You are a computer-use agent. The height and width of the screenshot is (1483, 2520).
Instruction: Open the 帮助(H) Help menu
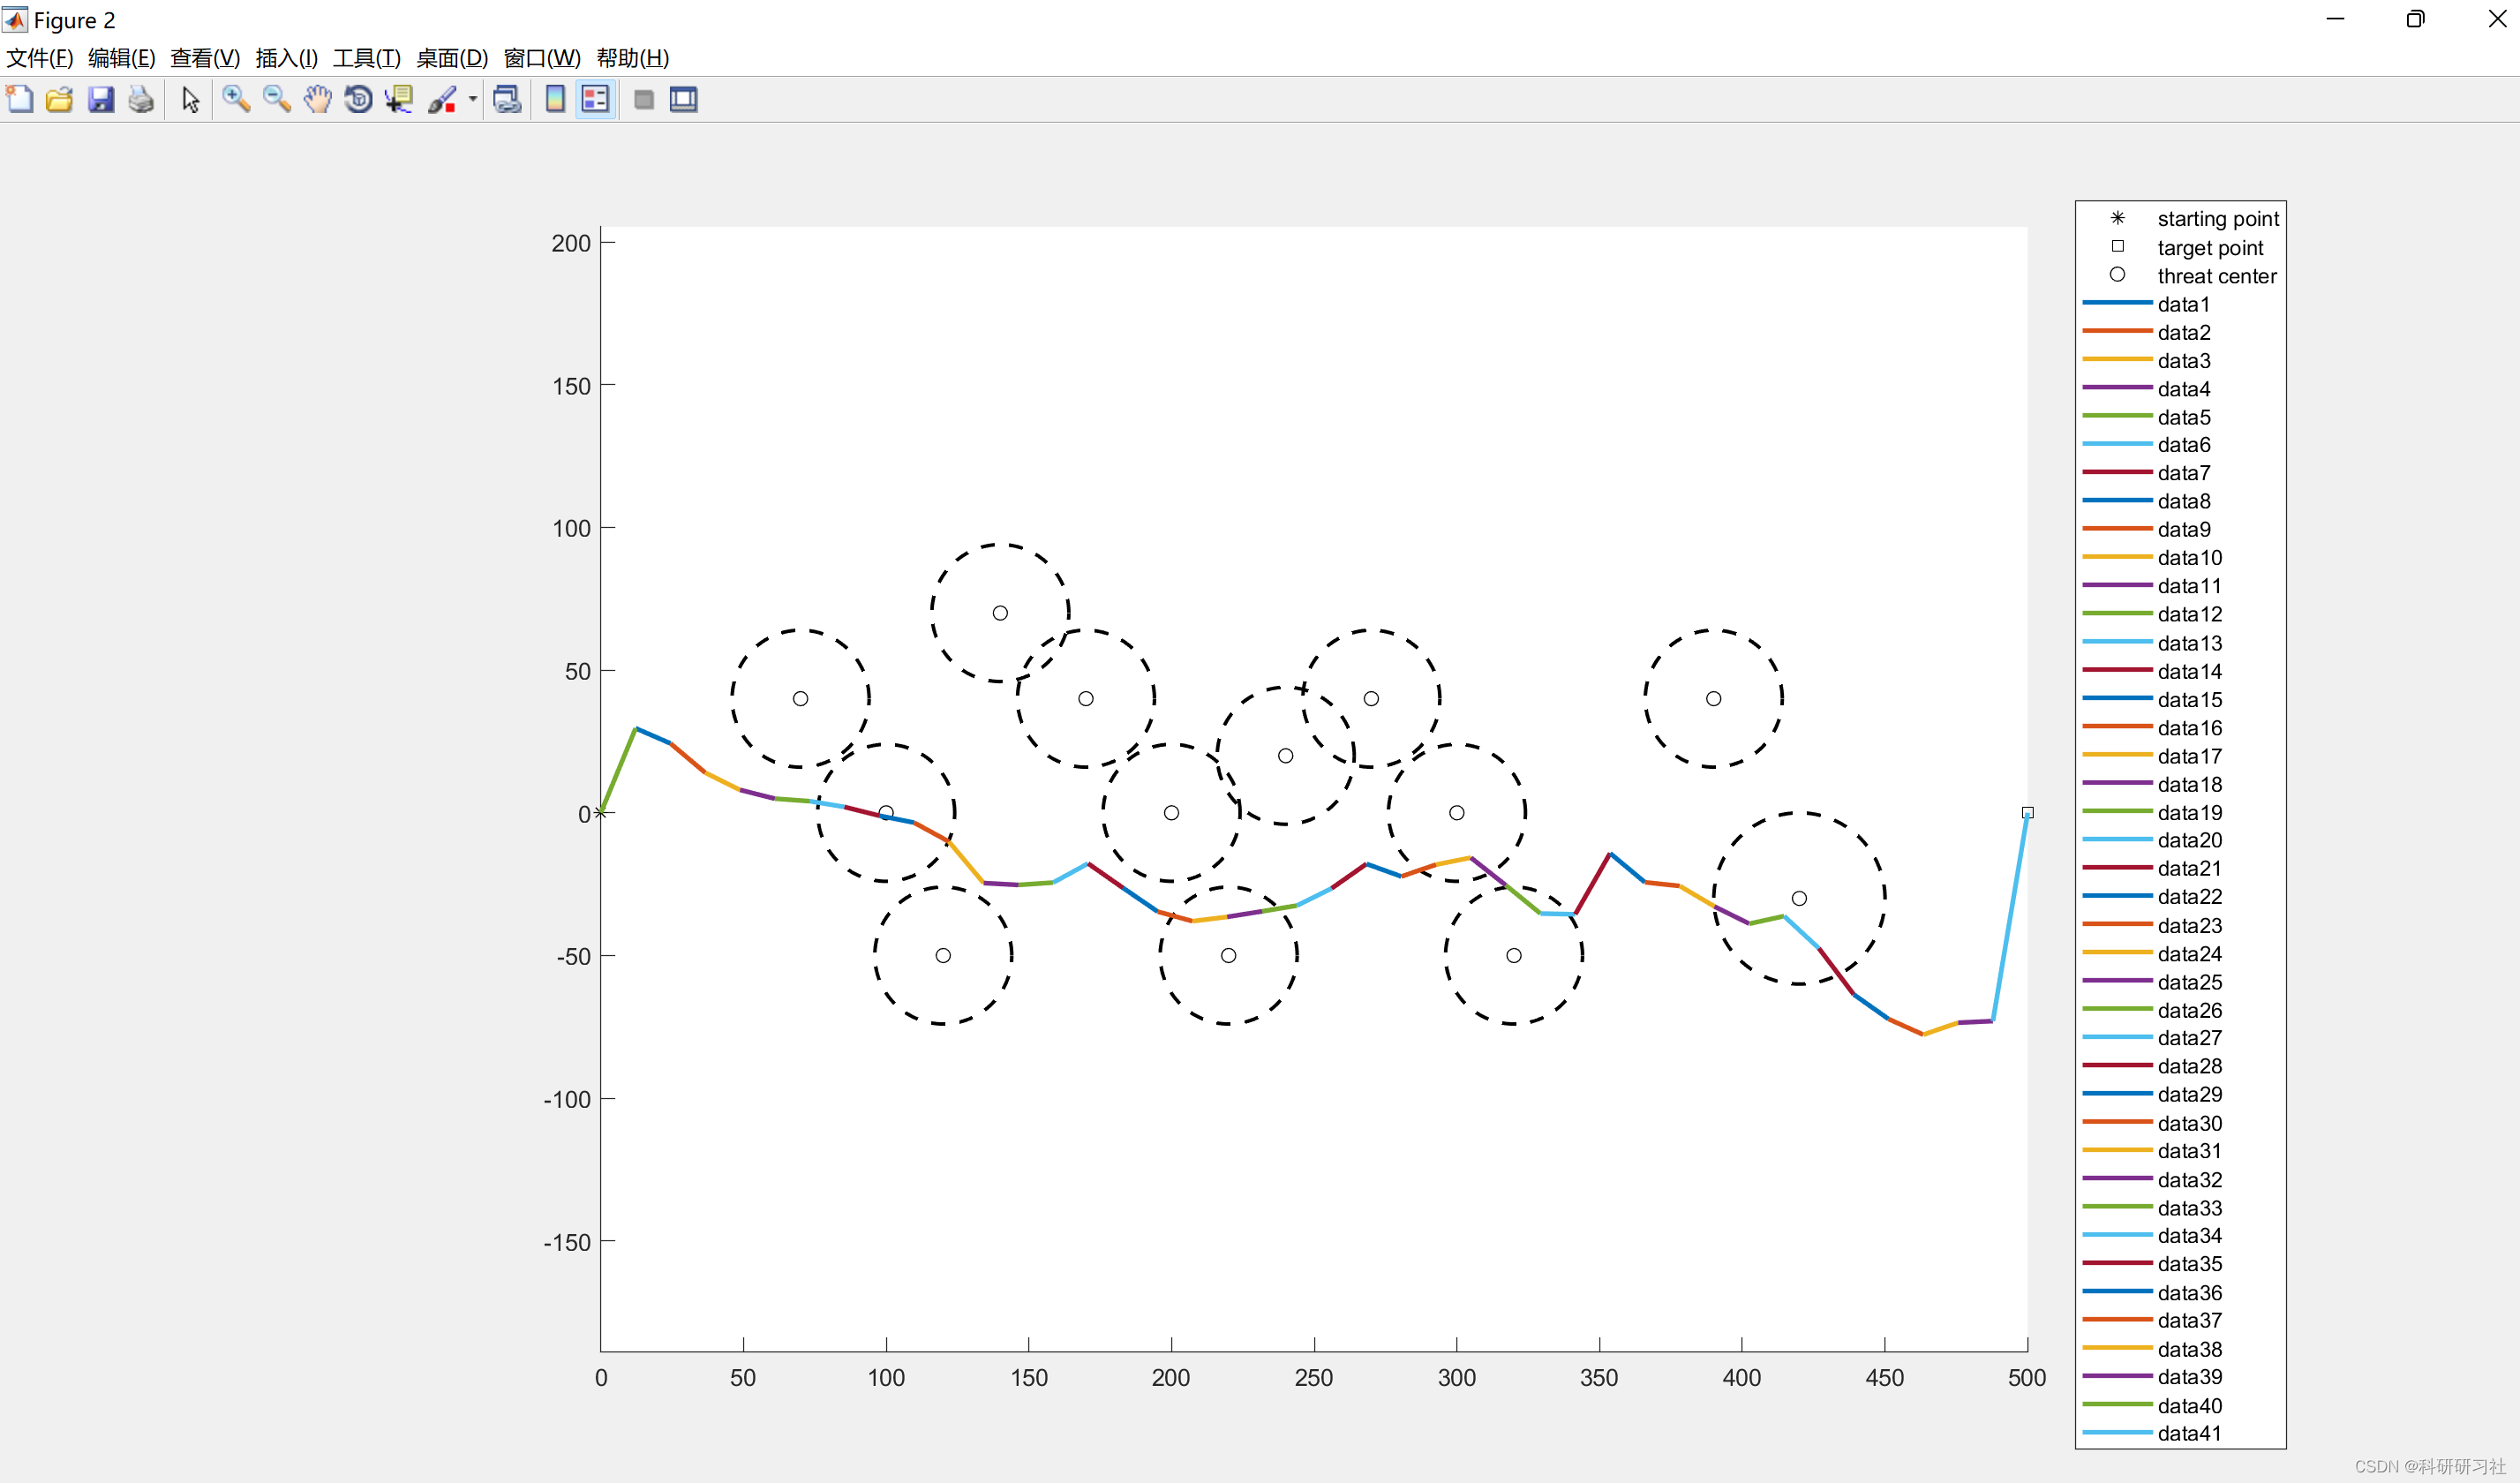click(632, 58)
